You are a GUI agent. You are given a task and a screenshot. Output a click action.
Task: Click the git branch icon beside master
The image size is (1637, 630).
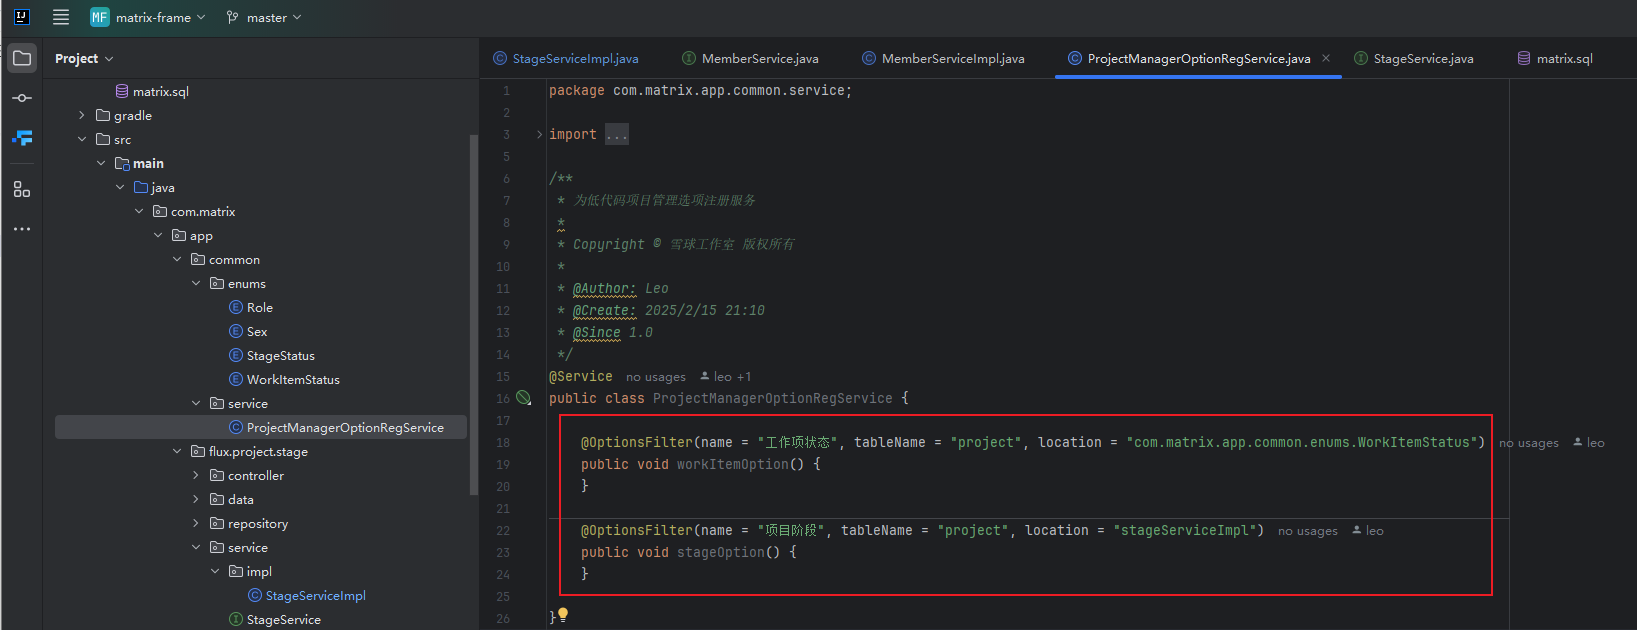pos(232,17)
